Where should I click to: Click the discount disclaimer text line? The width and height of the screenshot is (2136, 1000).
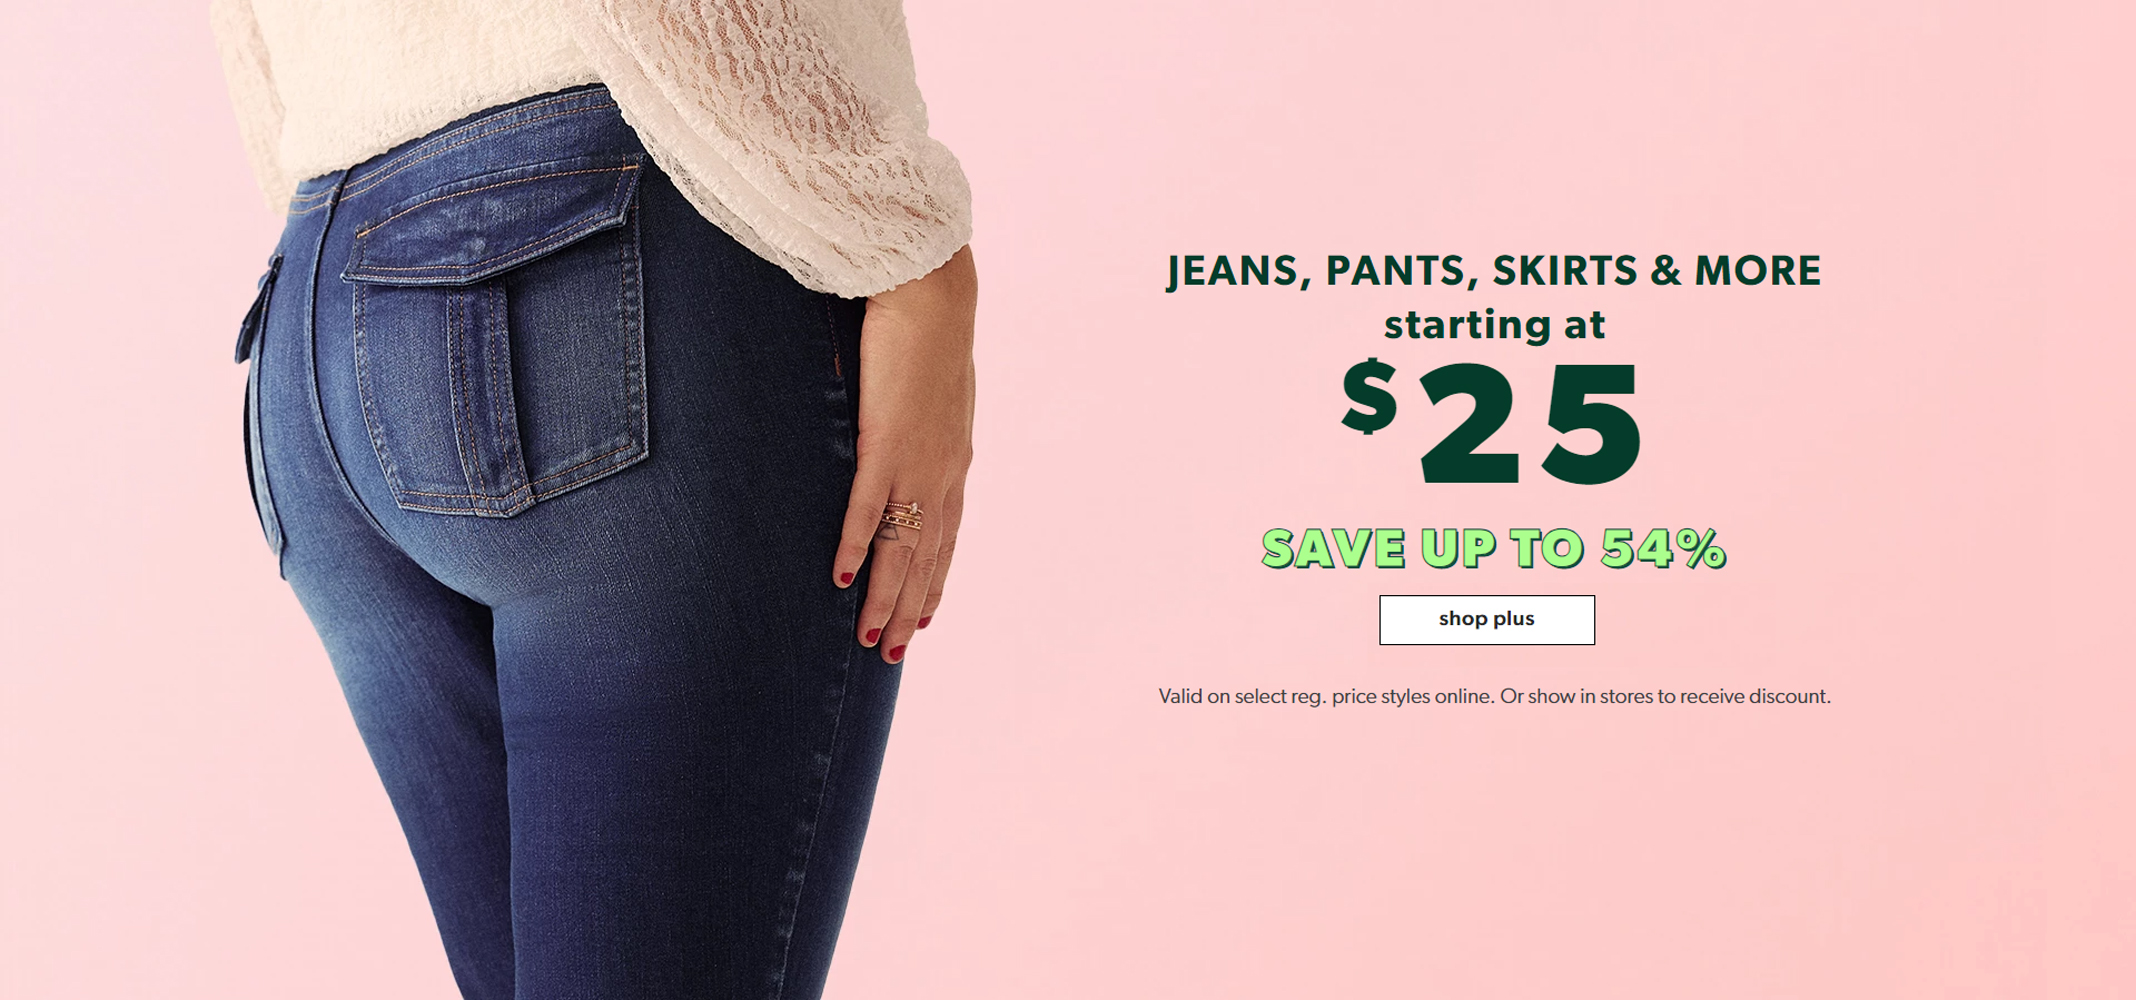pyautogui.click(x=1494, y=696)
